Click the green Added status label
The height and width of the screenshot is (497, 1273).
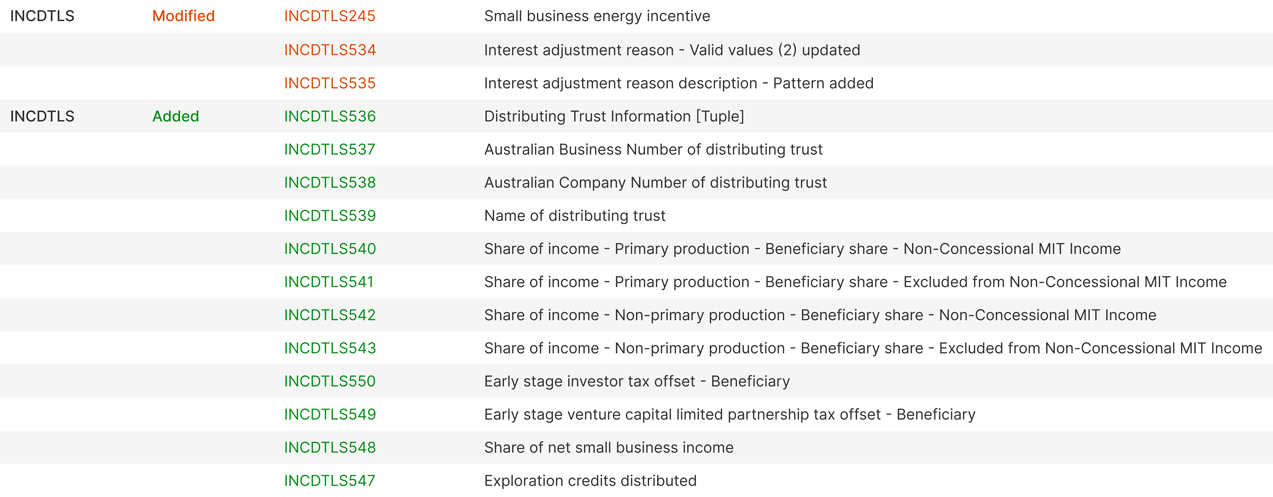pos(176,116)
